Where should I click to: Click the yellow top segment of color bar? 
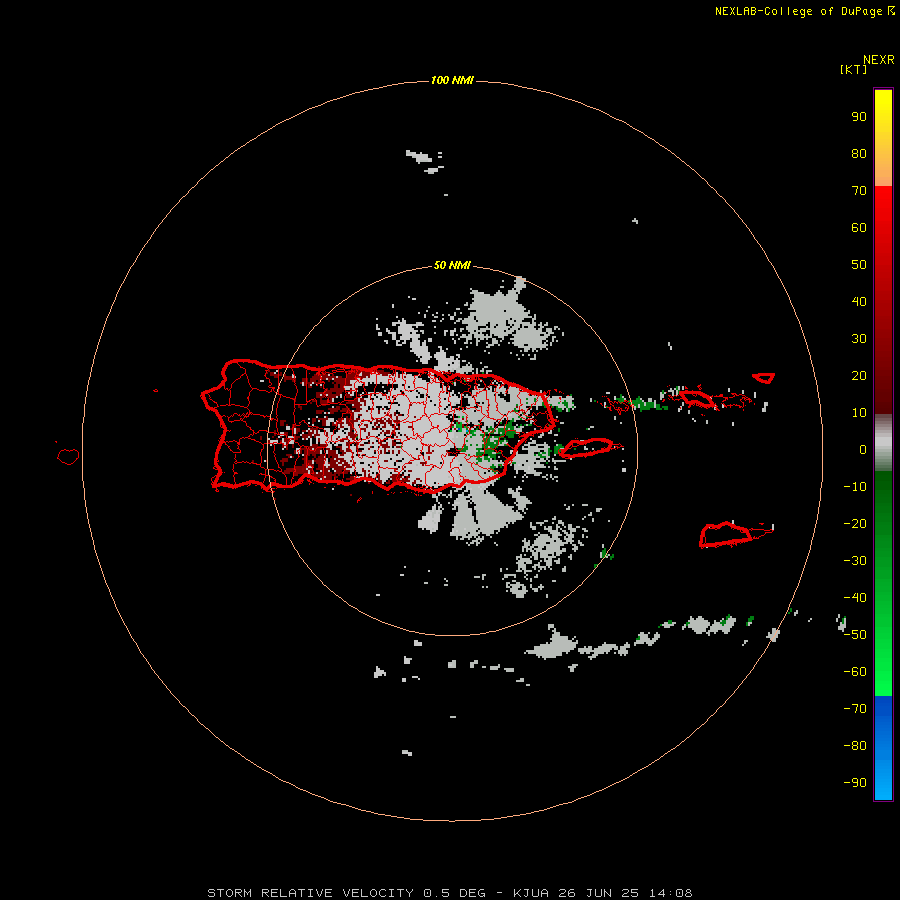(x=883, y=138)
